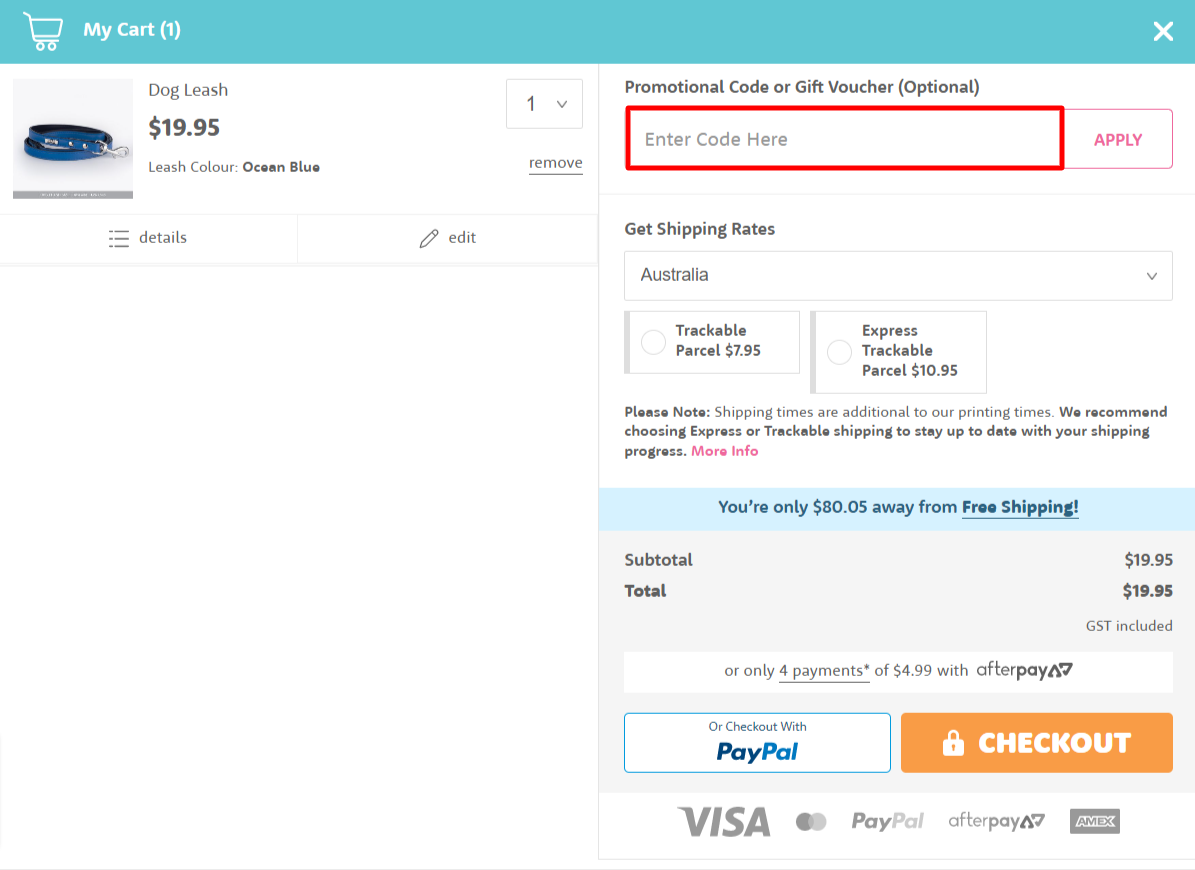The image size is (1195, 870).
Task: Expand the Australia country dropdown
Action: 897,275
